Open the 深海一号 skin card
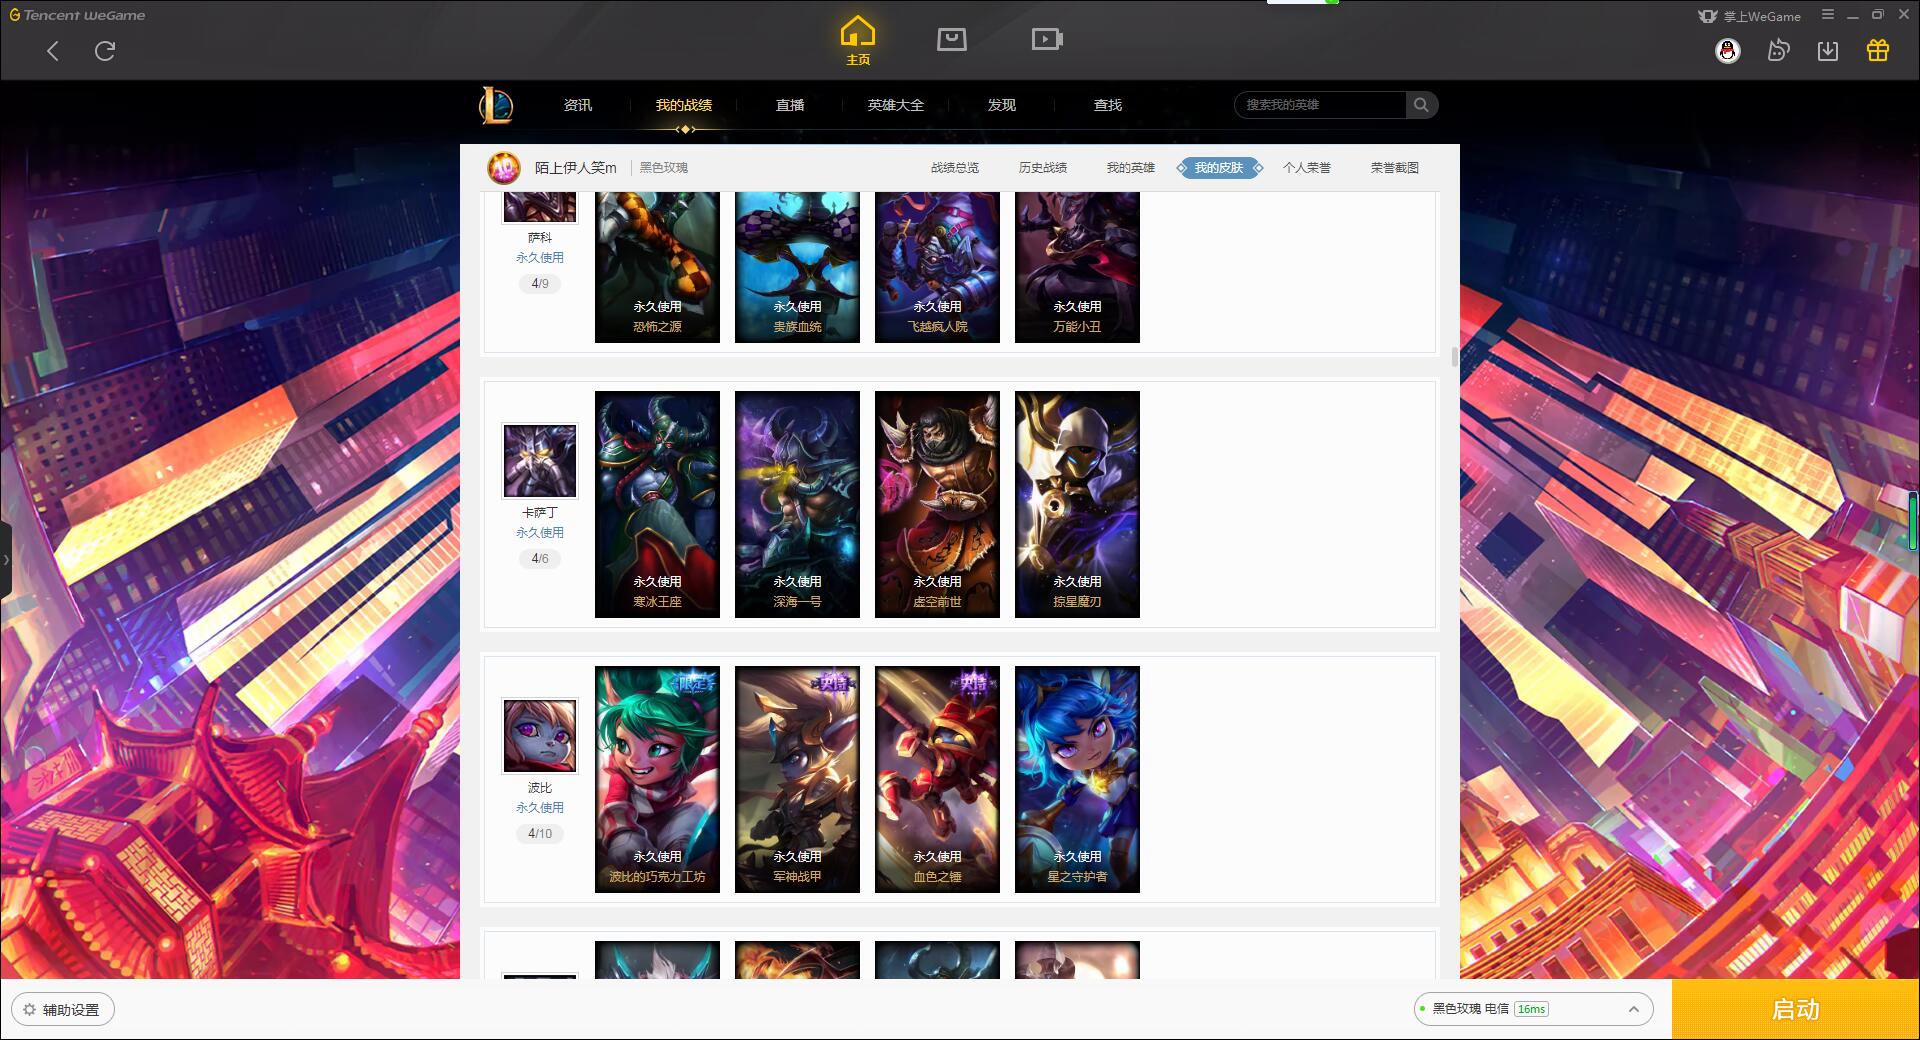The image size is (1920, 1040). [797, 504]
